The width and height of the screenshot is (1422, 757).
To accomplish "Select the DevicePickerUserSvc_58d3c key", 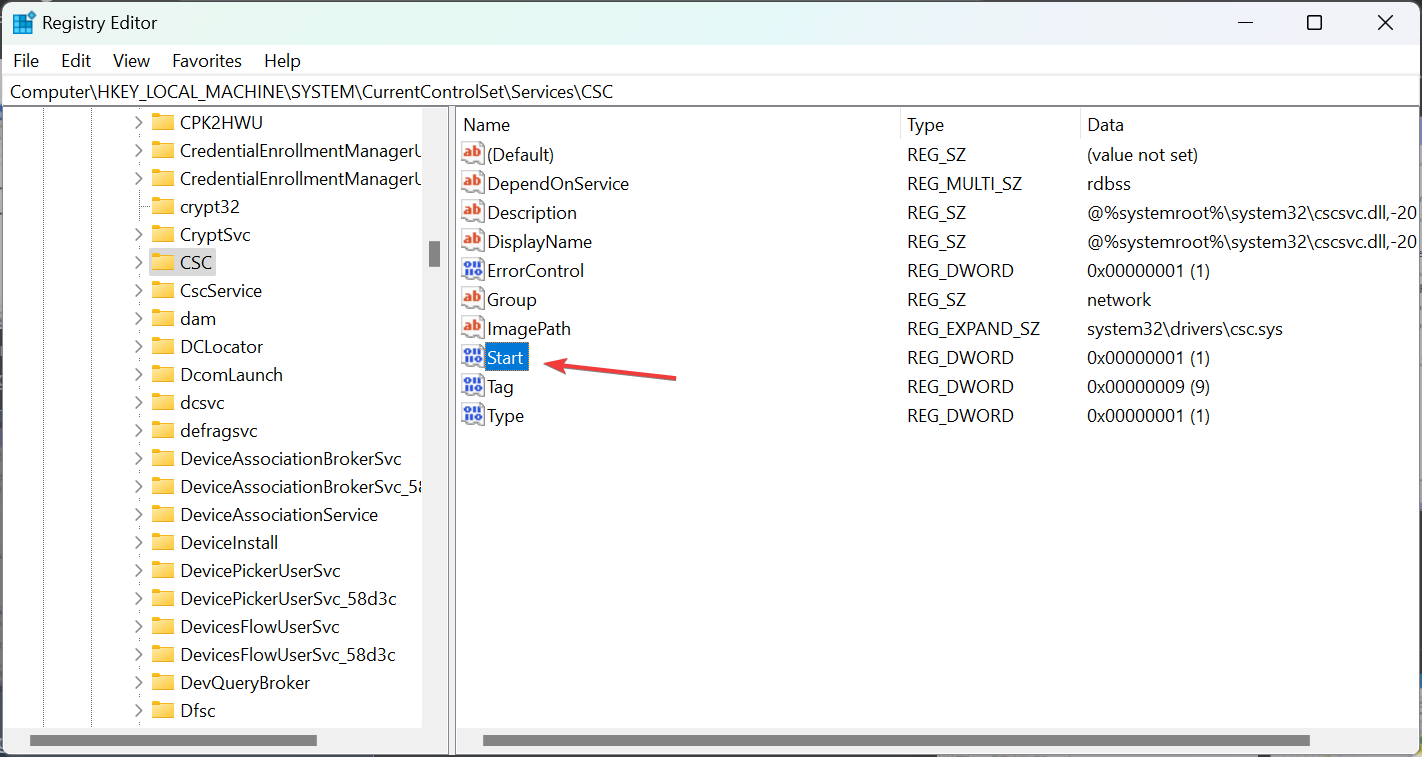I will pyautogui.click(x=288, y=598).
